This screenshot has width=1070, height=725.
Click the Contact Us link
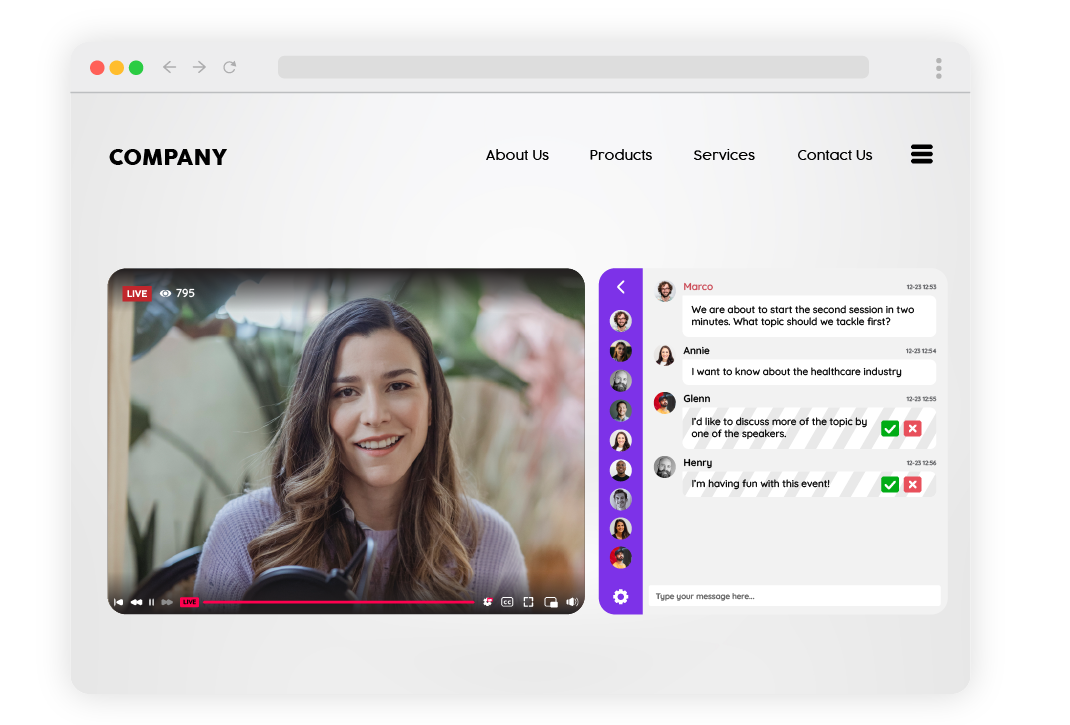tap(834, 155)
